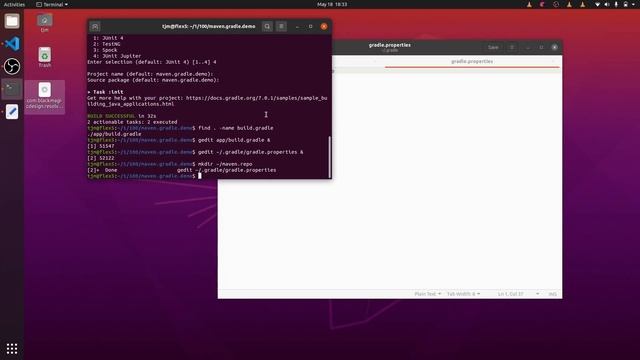This screenshot has height=360, width=640.
Task: Click the microphone indicator in top bar
Action: [x=616, y=4]
